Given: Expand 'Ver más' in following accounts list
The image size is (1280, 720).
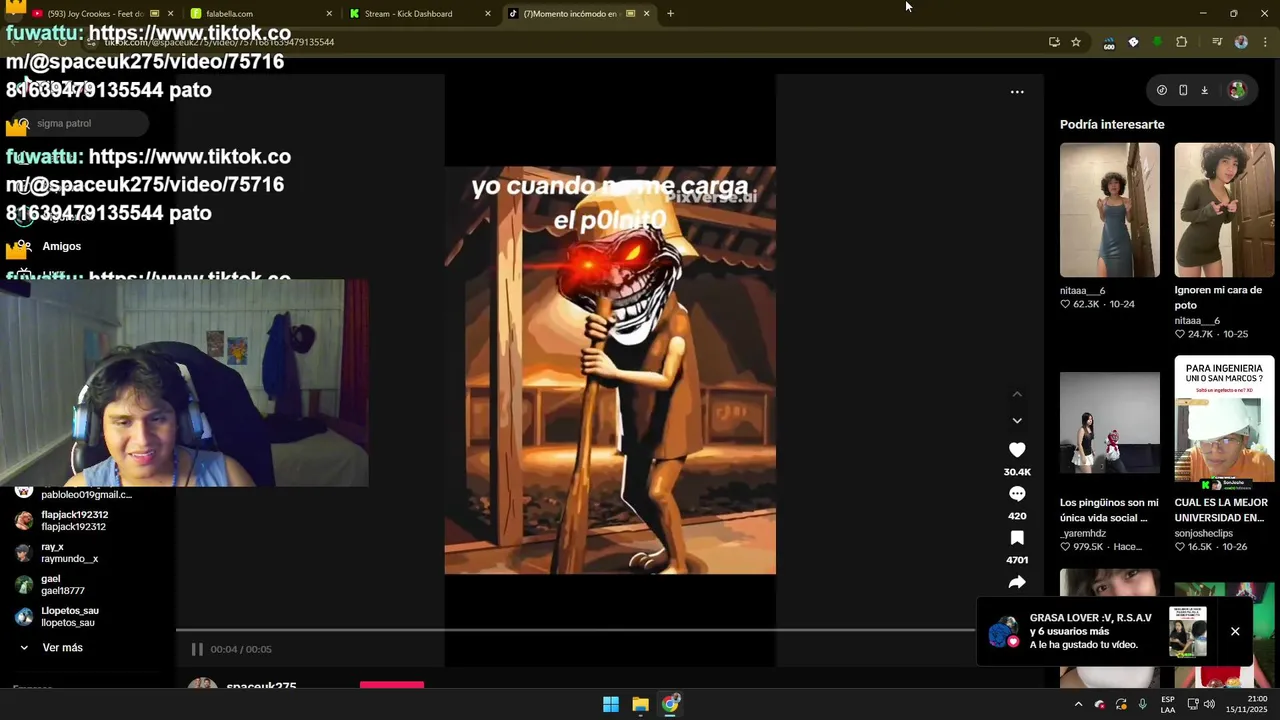Looking at the screenshot, I should [52, 648].
